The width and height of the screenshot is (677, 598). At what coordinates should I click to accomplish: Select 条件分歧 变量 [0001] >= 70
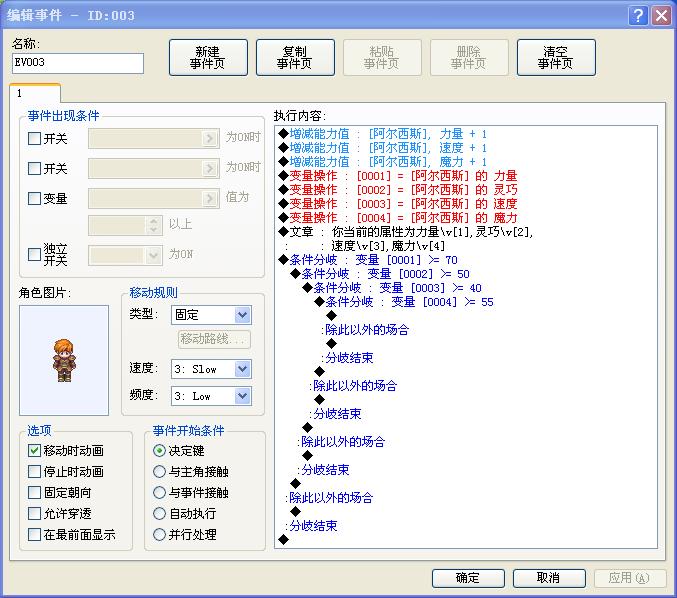[368, 260]
